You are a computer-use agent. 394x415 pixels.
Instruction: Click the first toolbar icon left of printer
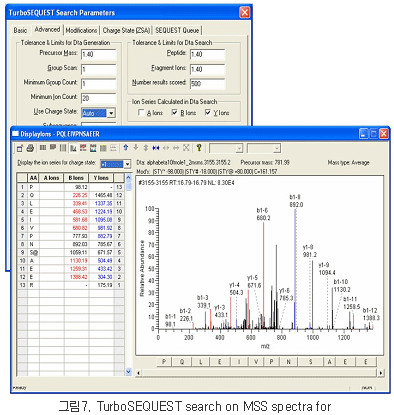point(20,148)
